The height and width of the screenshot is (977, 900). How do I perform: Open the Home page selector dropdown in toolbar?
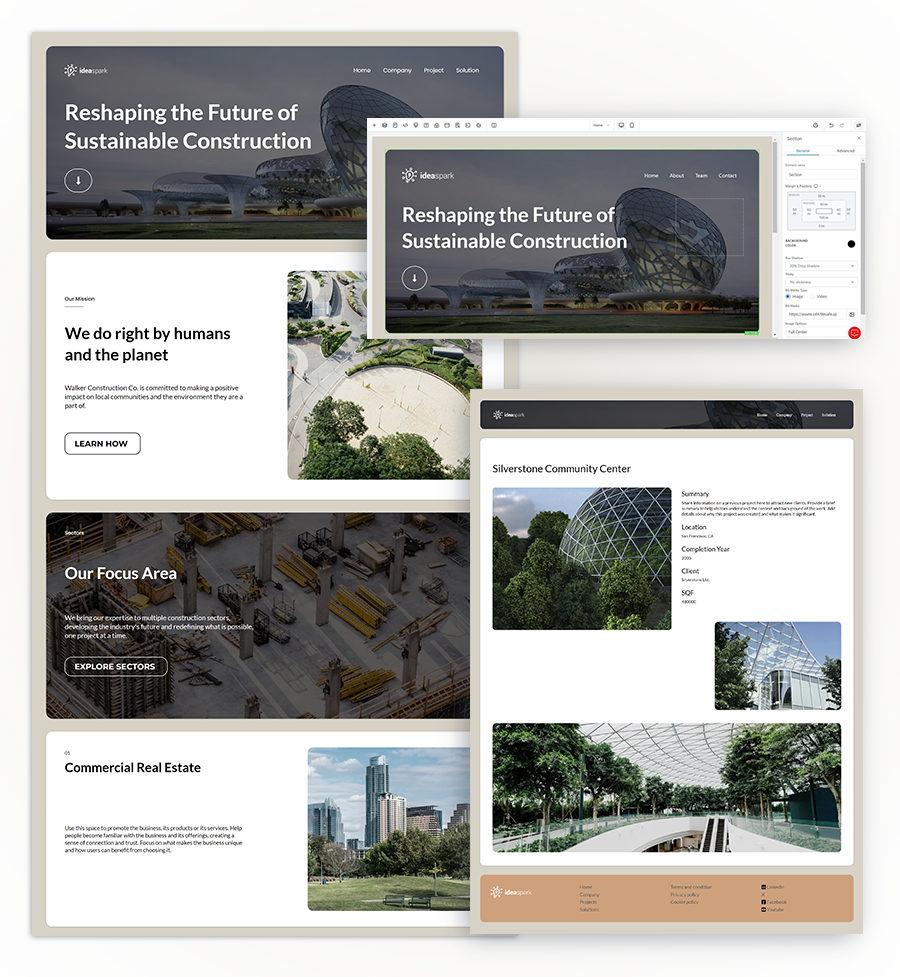coord(601,125)
